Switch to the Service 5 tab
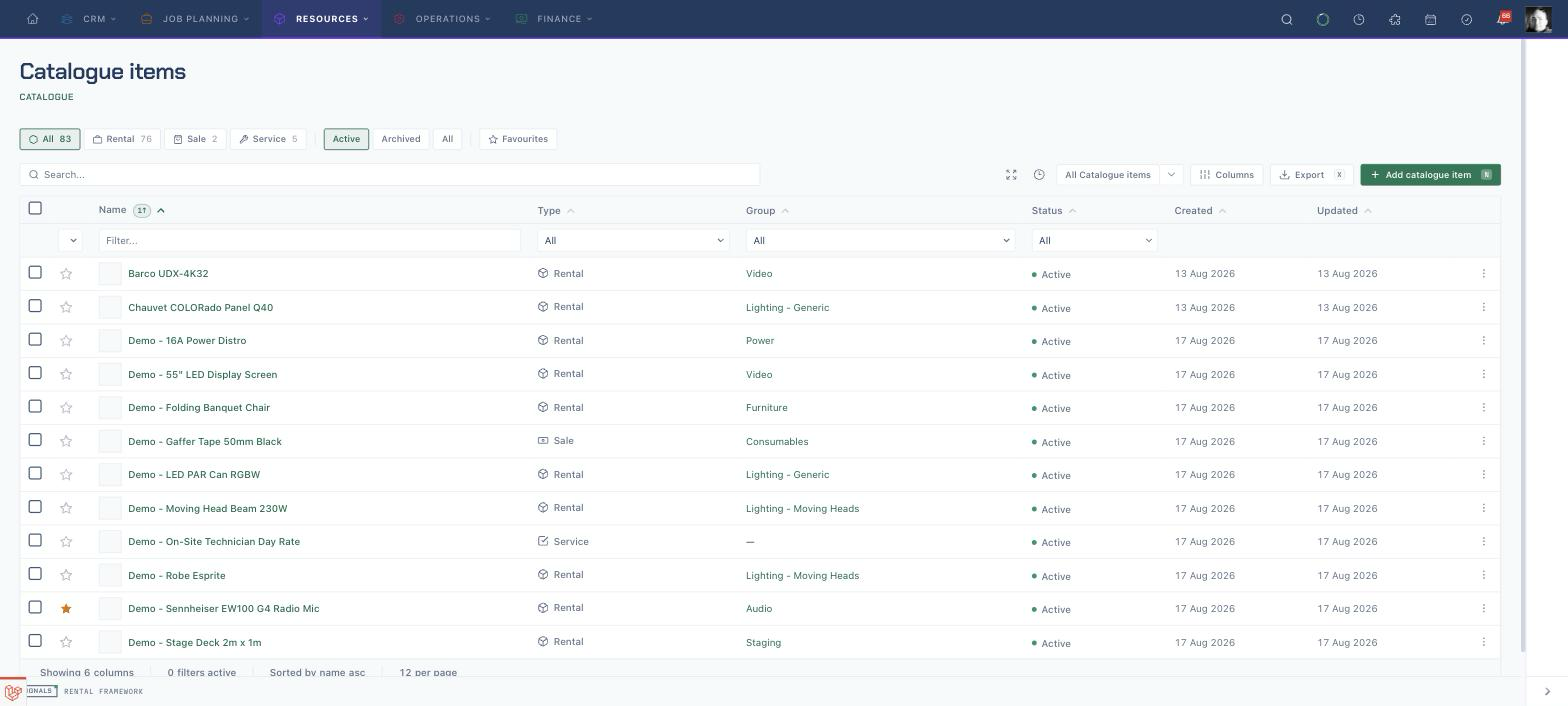This screenshot has height=706, width=1568. tap(268, 139)
